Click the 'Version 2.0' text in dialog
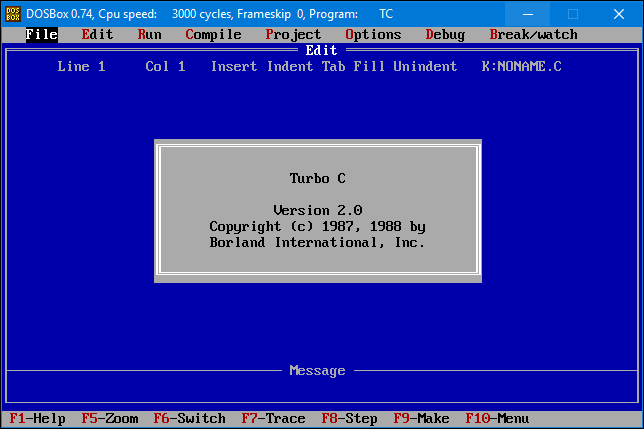The width and height of the screenshot is (644, 429). (317, 211)
